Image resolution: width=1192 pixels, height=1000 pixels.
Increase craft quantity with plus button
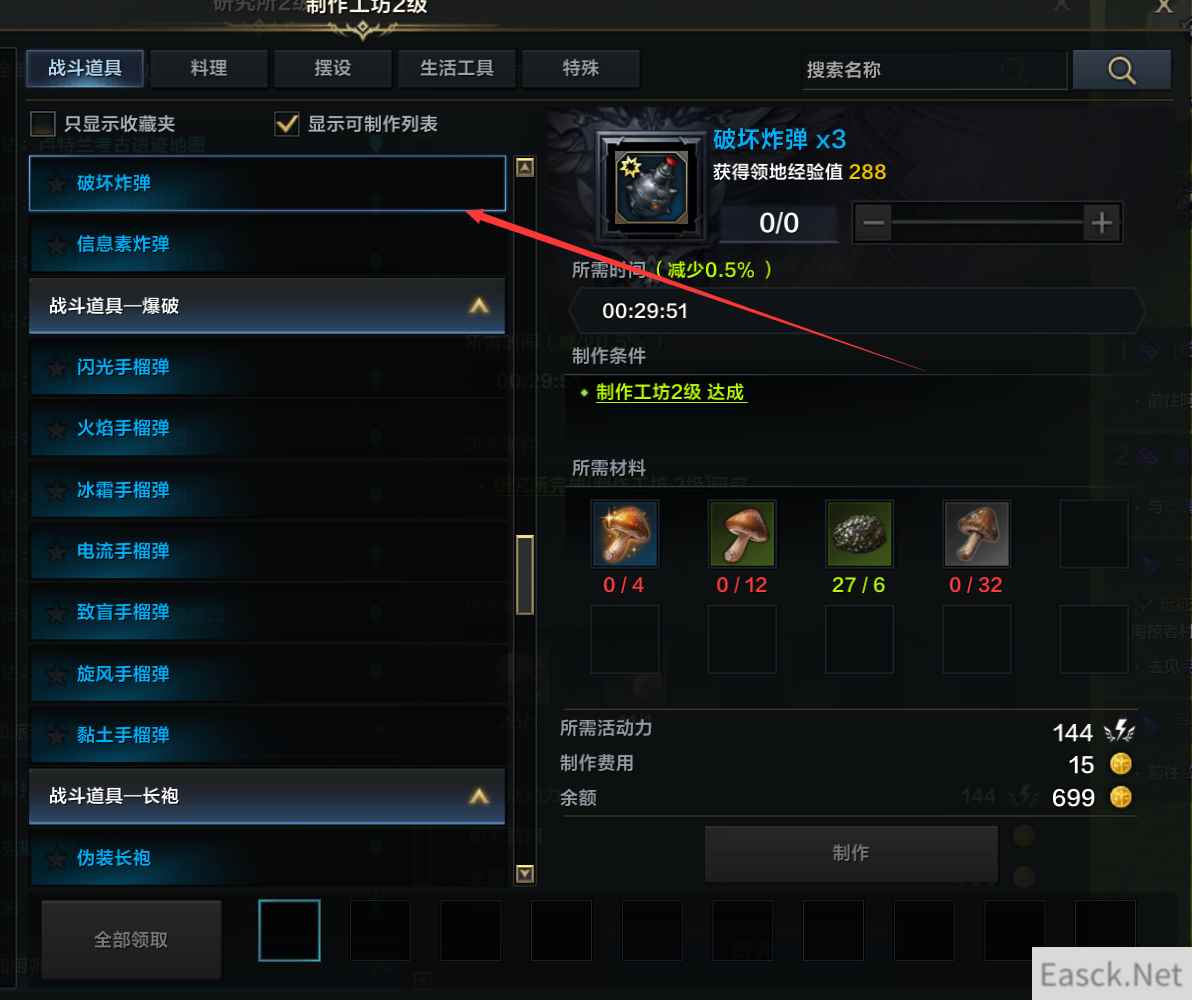tap(1102, 223)
